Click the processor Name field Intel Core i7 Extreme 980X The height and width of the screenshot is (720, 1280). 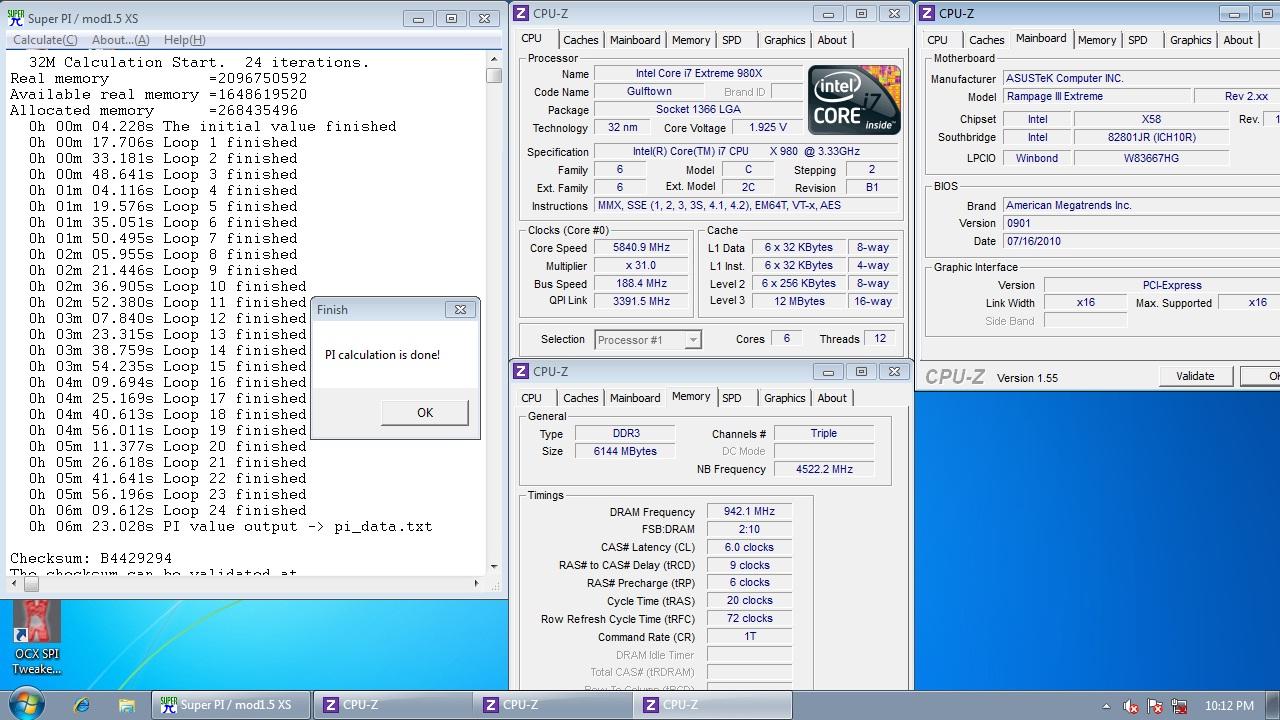(x=698, y=74)
